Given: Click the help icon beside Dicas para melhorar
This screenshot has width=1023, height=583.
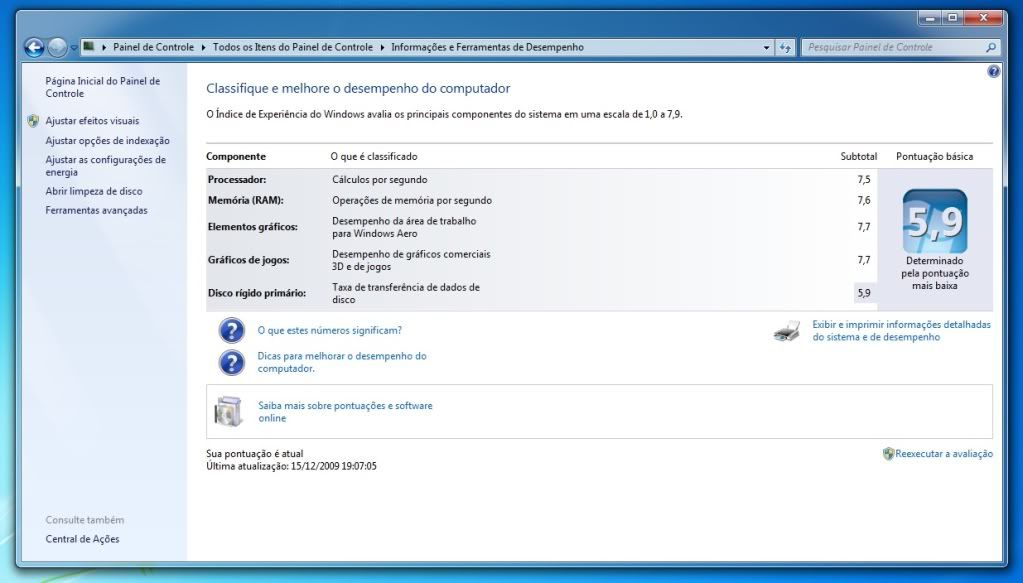Looking at the screenshot, I should point(231,362).
